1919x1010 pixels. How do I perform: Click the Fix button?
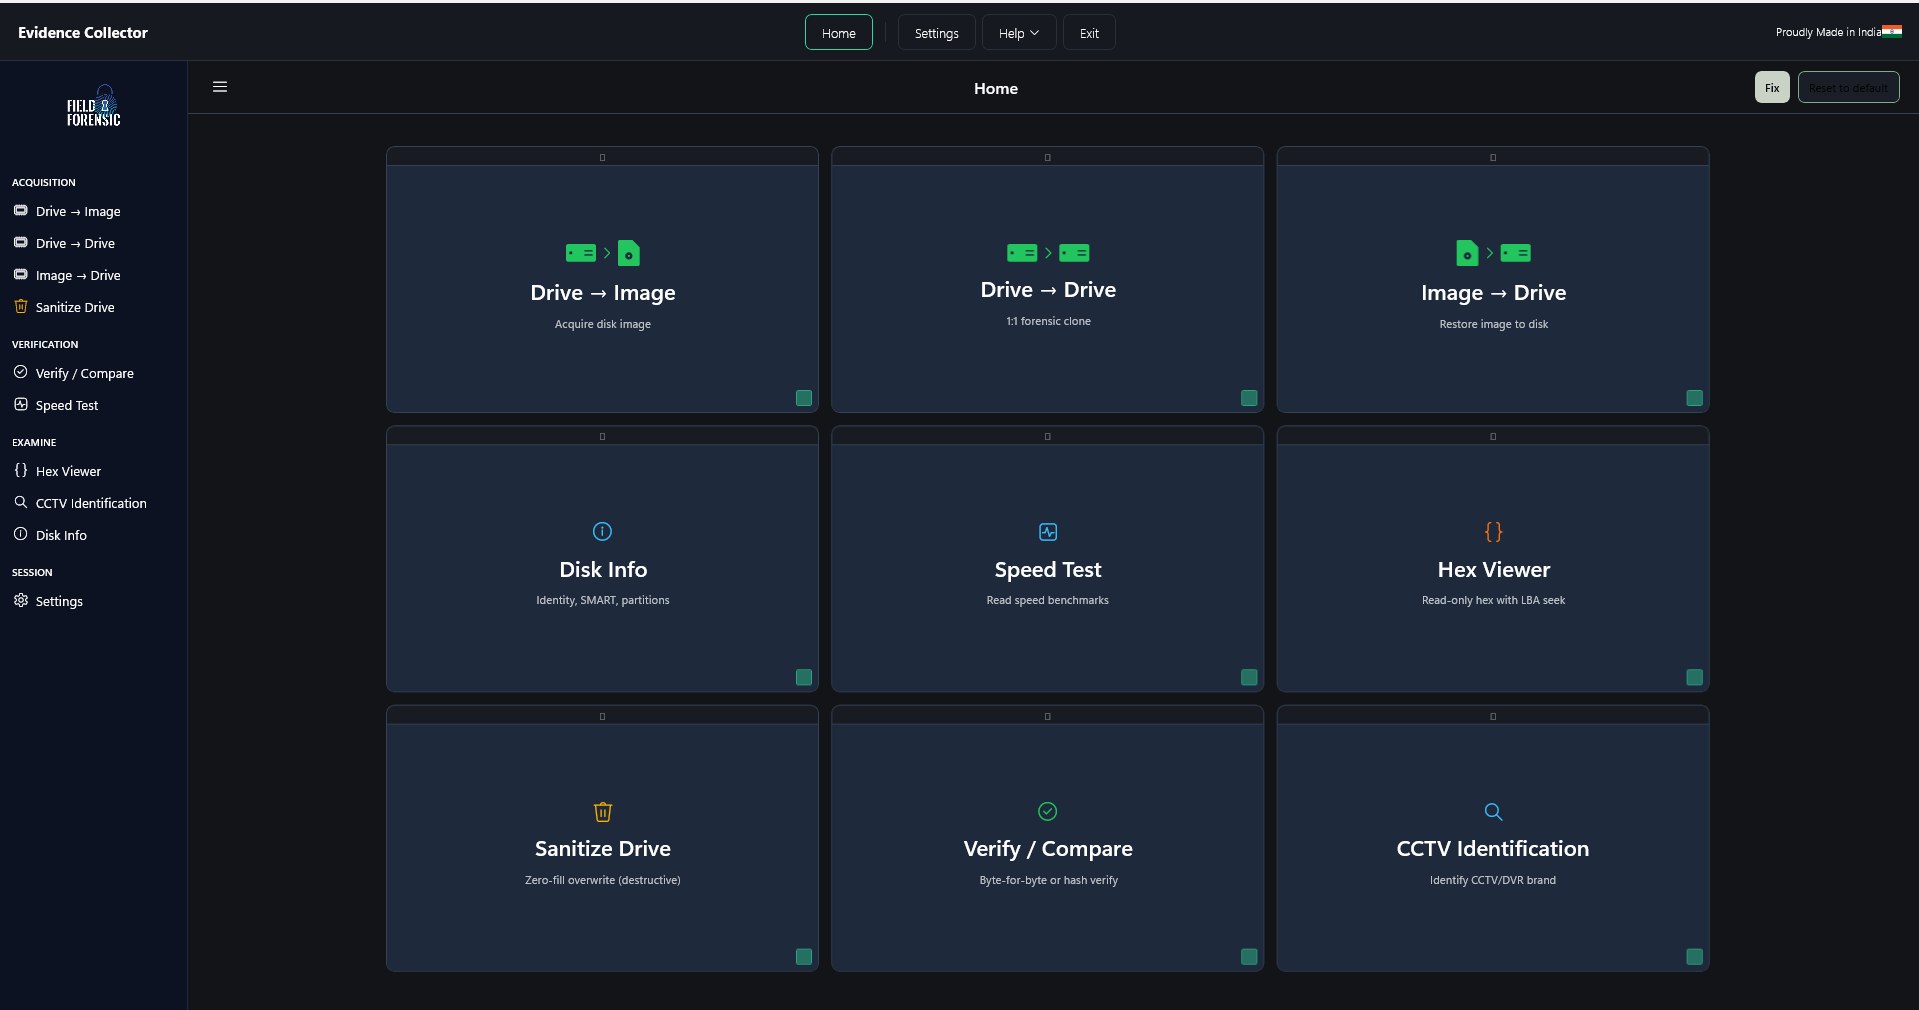[1772, 87]
